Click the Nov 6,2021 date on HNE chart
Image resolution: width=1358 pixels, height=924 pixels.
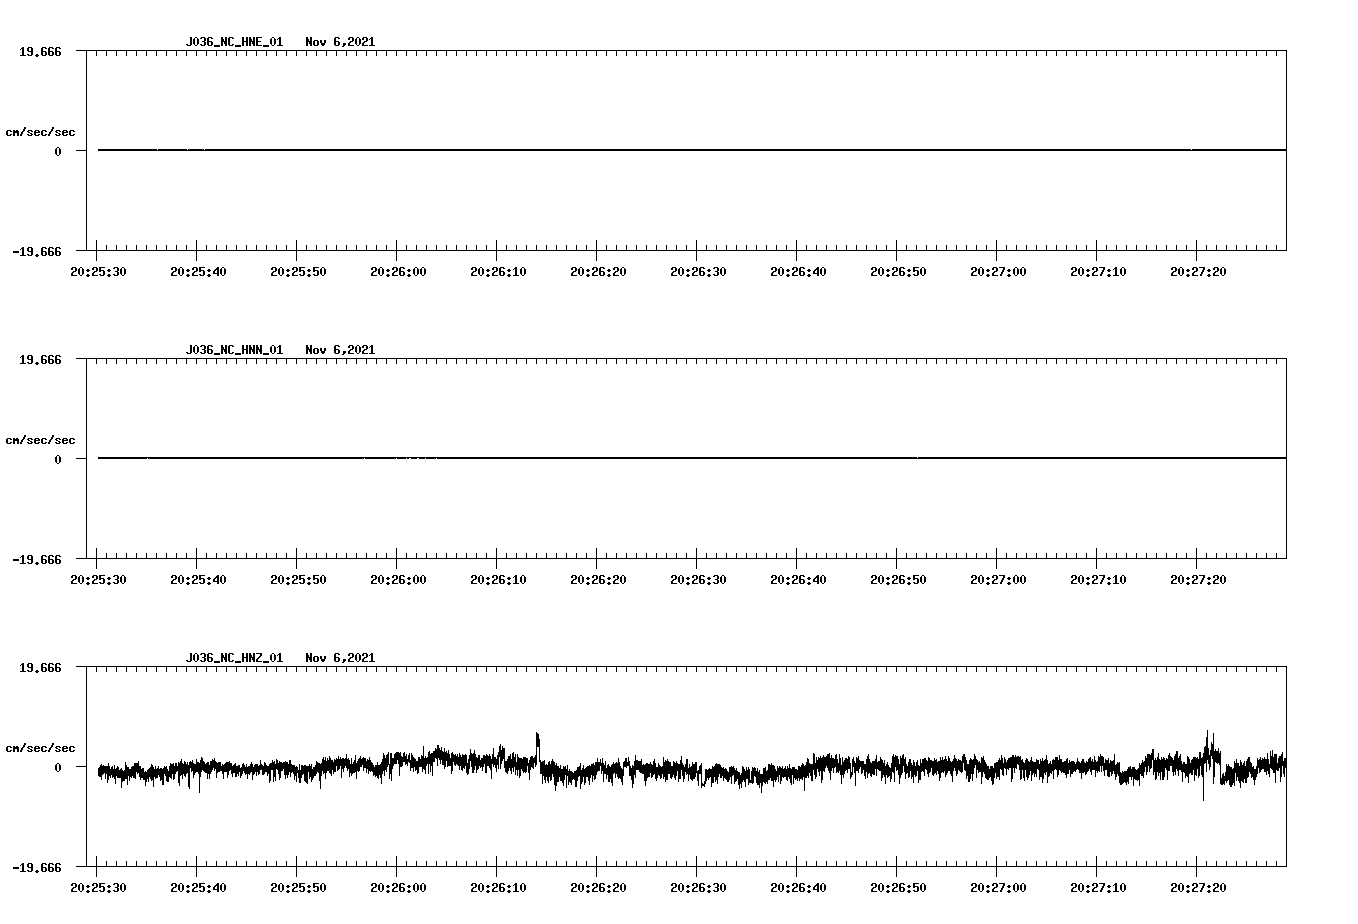[x=340, y=42]
